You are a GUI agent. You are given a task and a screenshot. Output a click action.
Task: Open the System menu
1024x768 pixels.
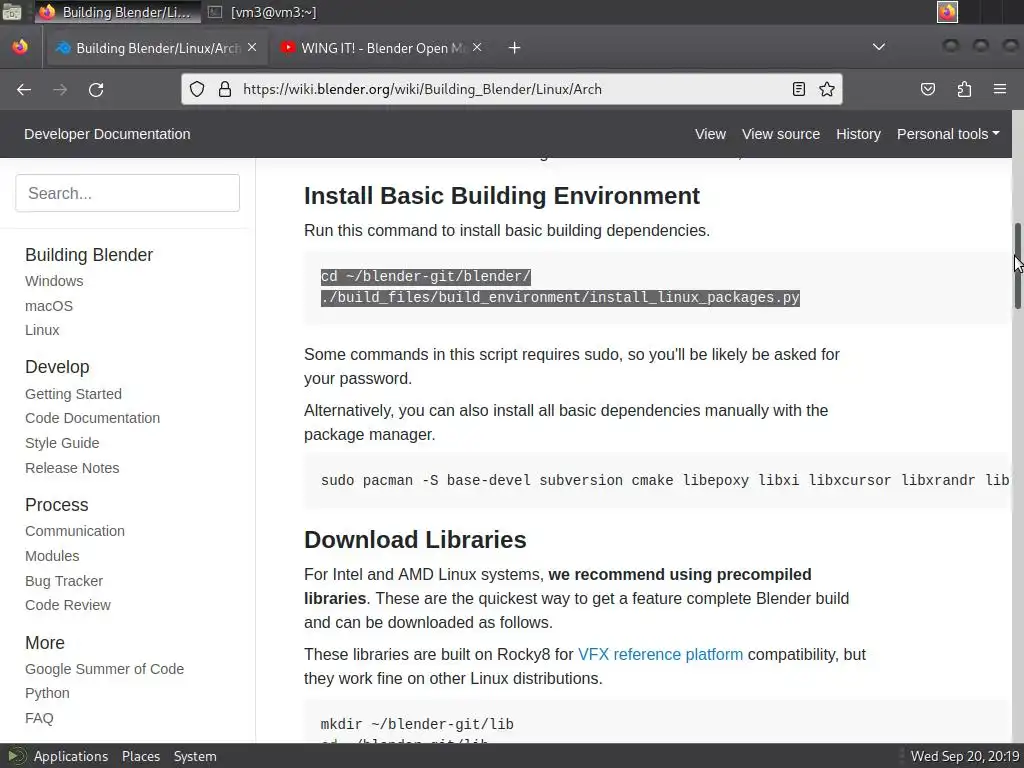pos(195,756)
